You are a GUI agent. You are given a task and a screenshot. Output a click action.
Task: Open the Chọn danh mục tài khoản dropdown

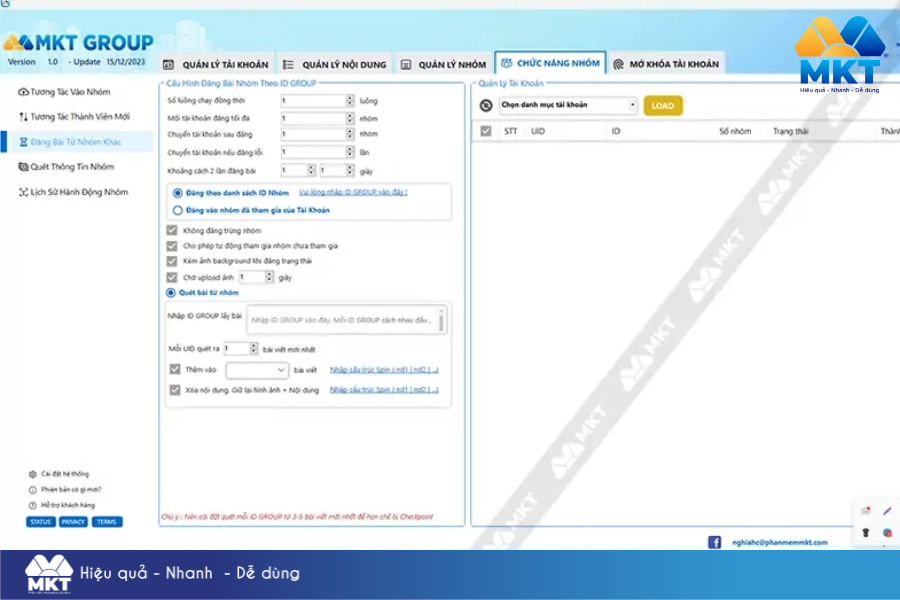pyautogui.click(x=567, y=105)
